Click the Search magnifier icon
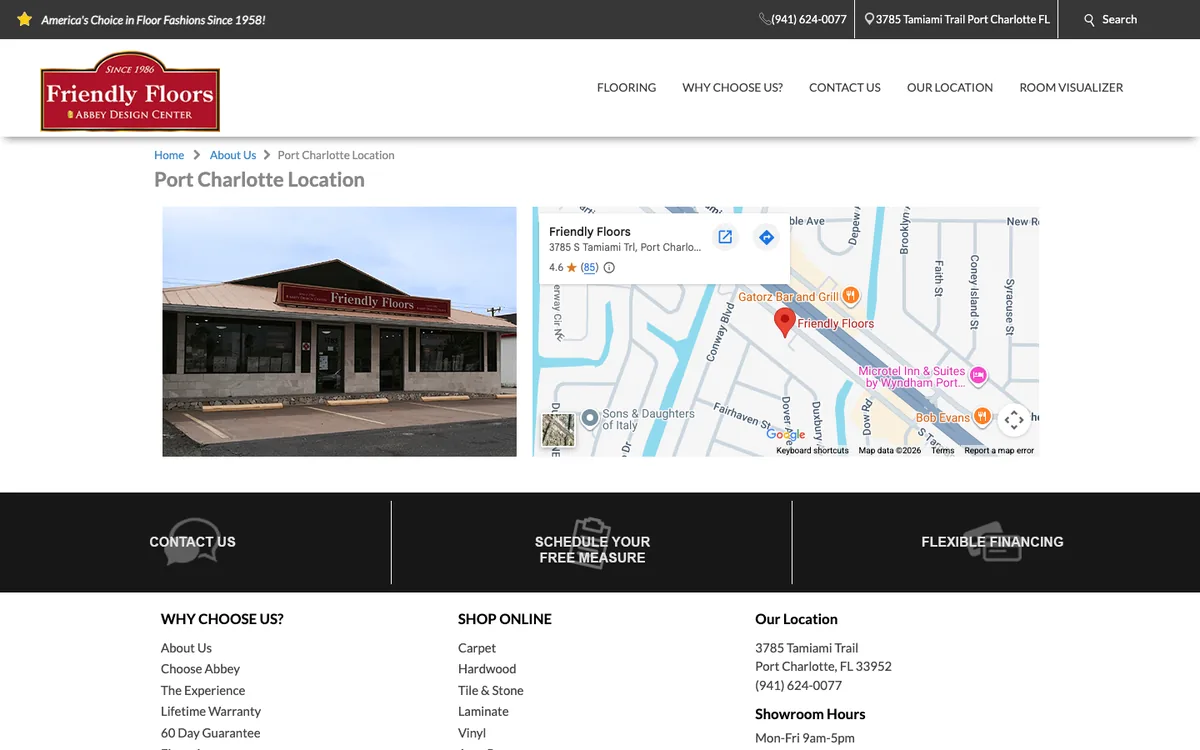 (x=1090, y=20)
